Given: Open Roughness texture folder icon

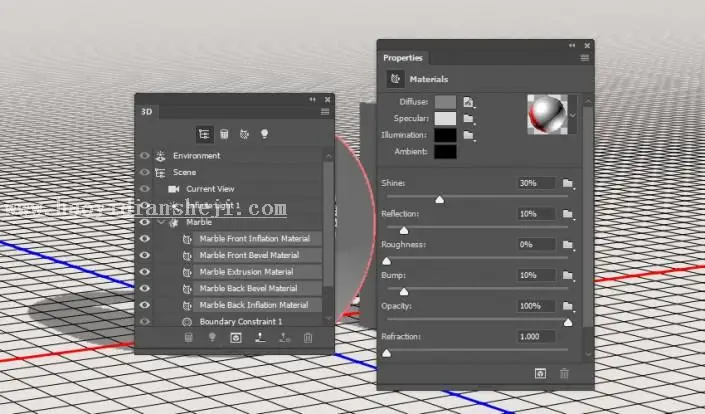Looking at the screenshot, I should [x=568, y=245].
